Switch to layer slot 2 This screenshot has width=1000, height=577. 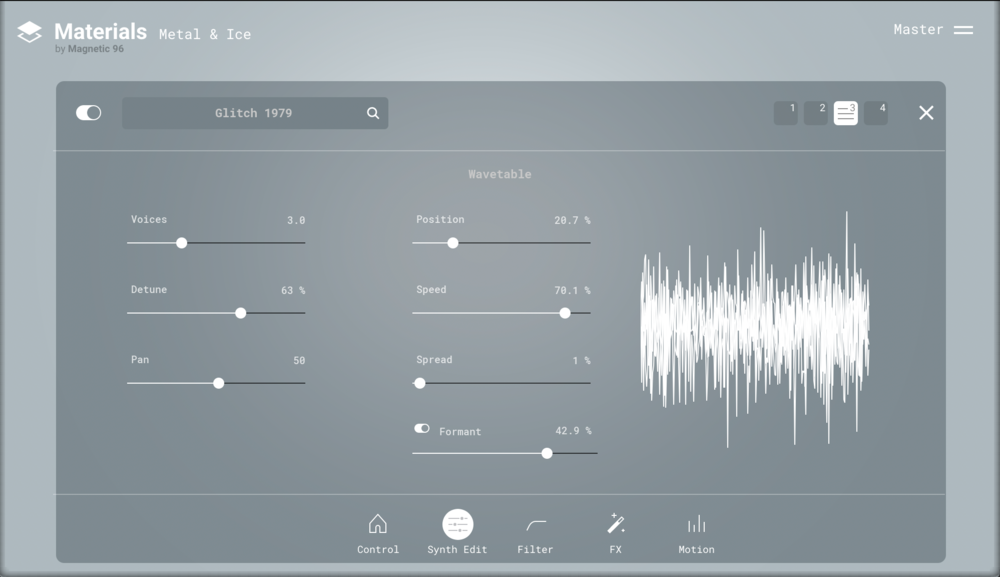[816, 113]
